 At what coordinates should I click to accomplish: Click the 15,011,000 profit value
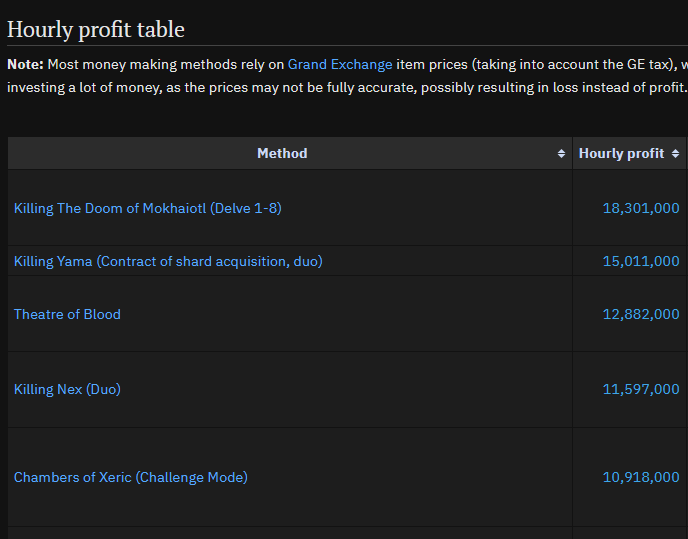pos(641,261)
